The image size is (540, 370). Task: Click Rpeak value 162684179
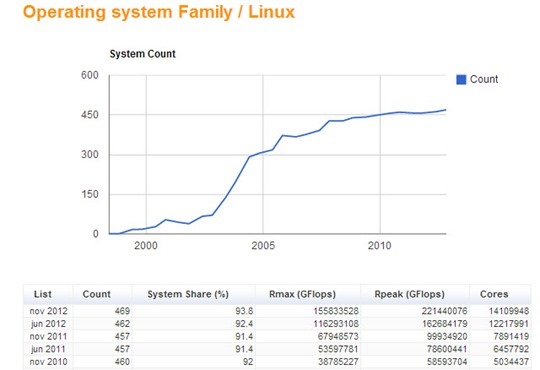445,324
